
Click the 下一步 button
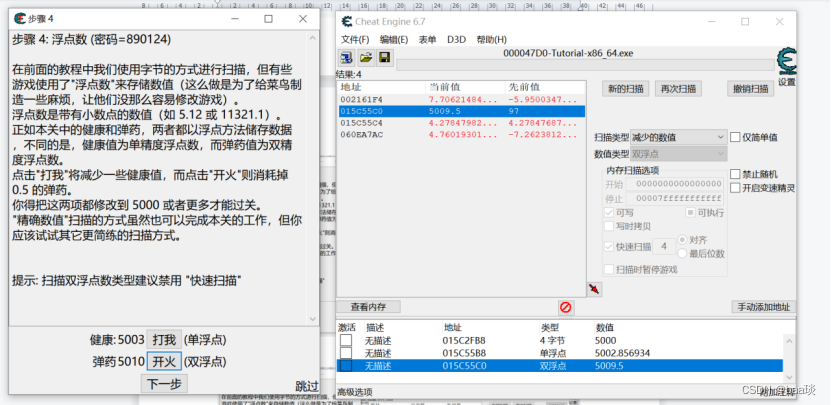click(164, 384)
